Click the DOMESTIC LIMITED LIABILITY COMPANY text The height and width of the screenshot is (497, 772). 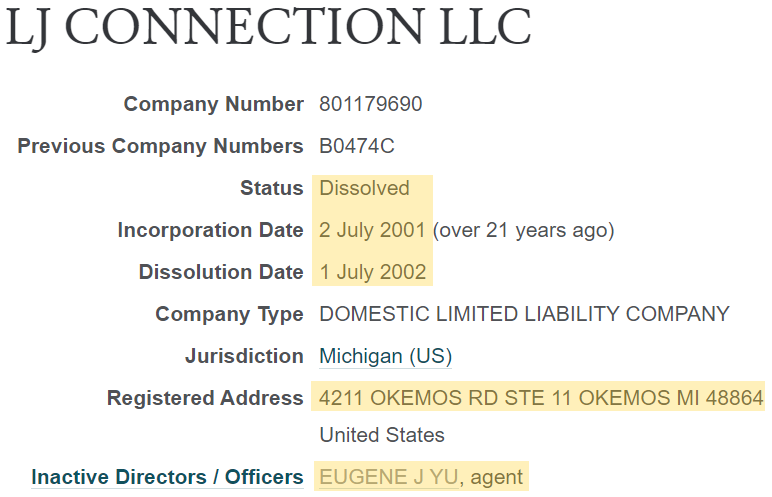(524, 314)
